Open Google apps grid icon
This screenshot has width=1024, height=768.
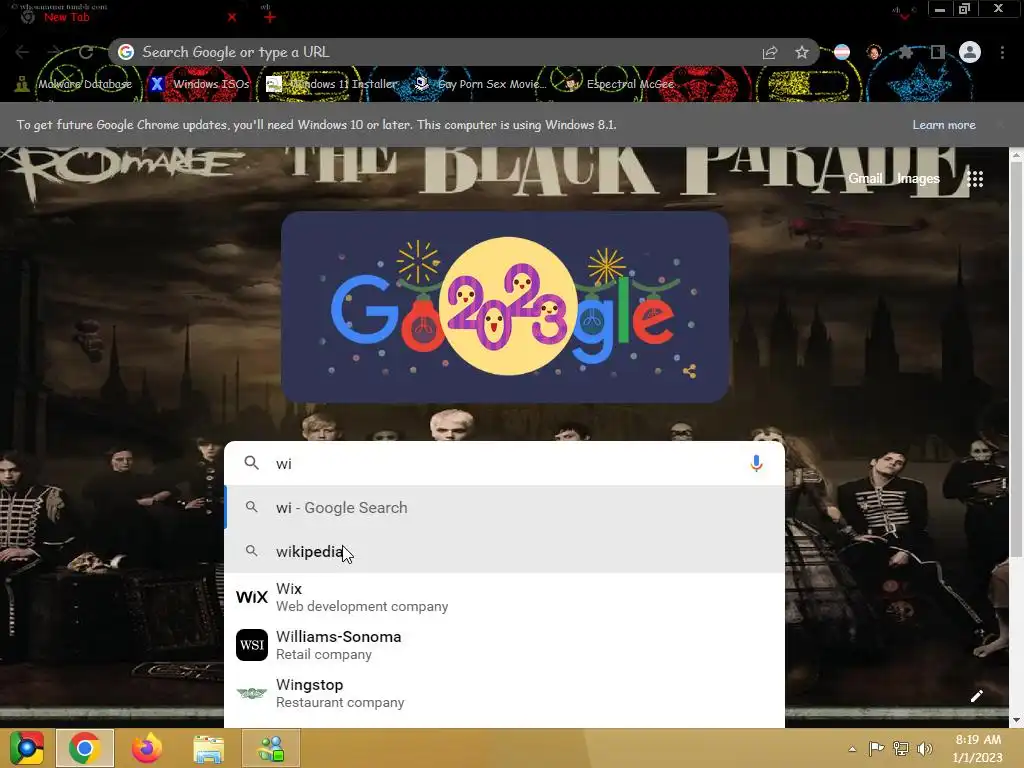[975, 179]
